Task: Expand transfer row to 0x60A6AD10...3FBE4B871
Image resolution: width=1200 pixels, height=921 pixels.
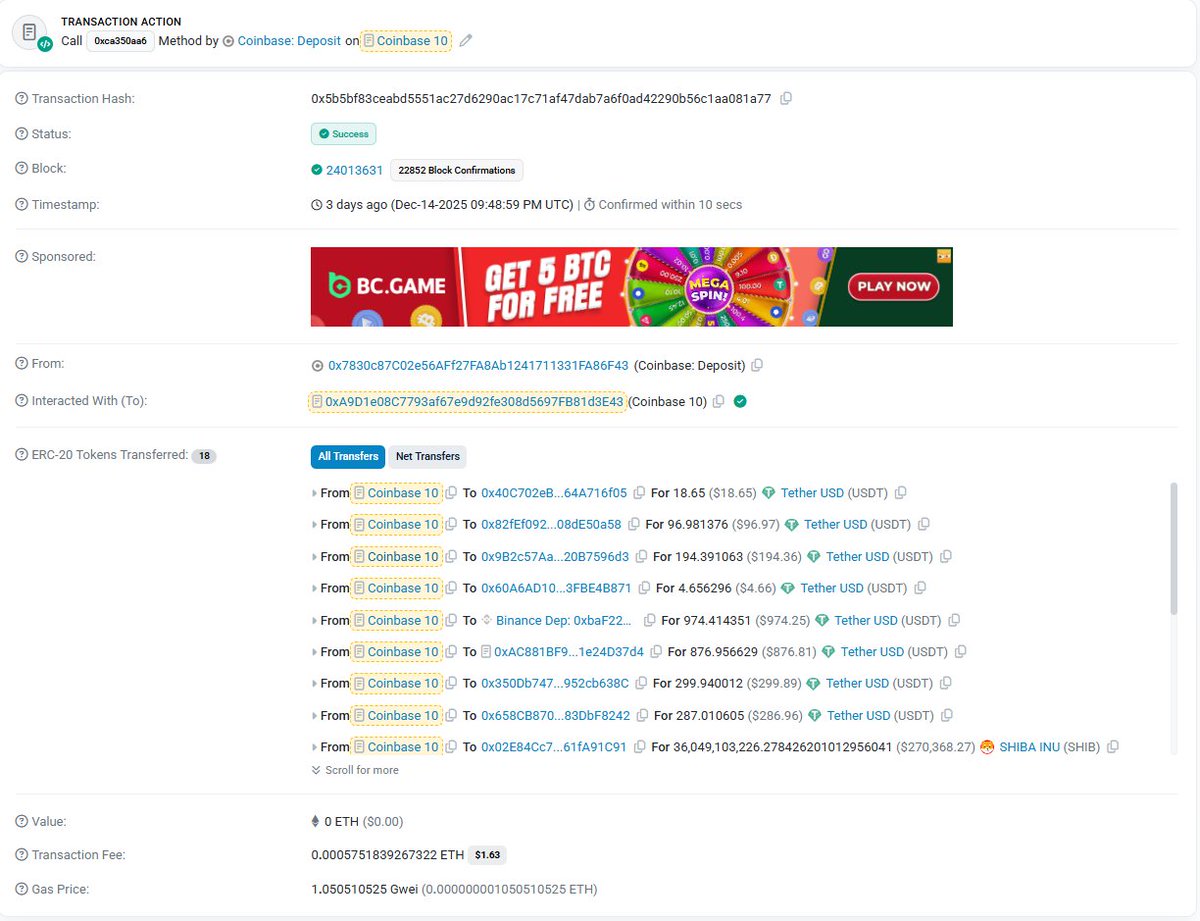Action: tap(315, 589)
